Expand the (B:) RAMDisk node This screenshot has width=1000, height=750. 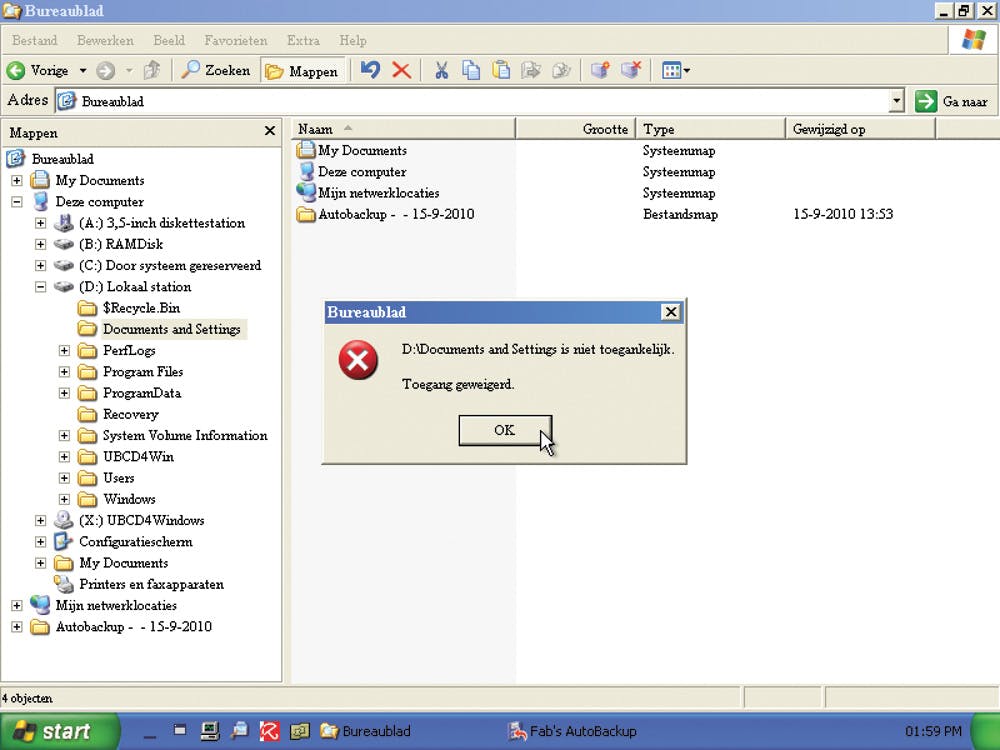click(40, 244)
